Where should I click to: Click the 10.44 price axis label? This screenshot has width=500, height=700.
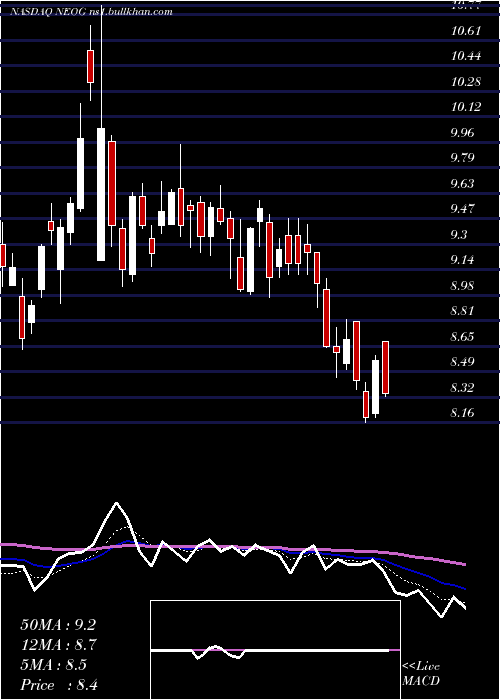tap(466, 56)
